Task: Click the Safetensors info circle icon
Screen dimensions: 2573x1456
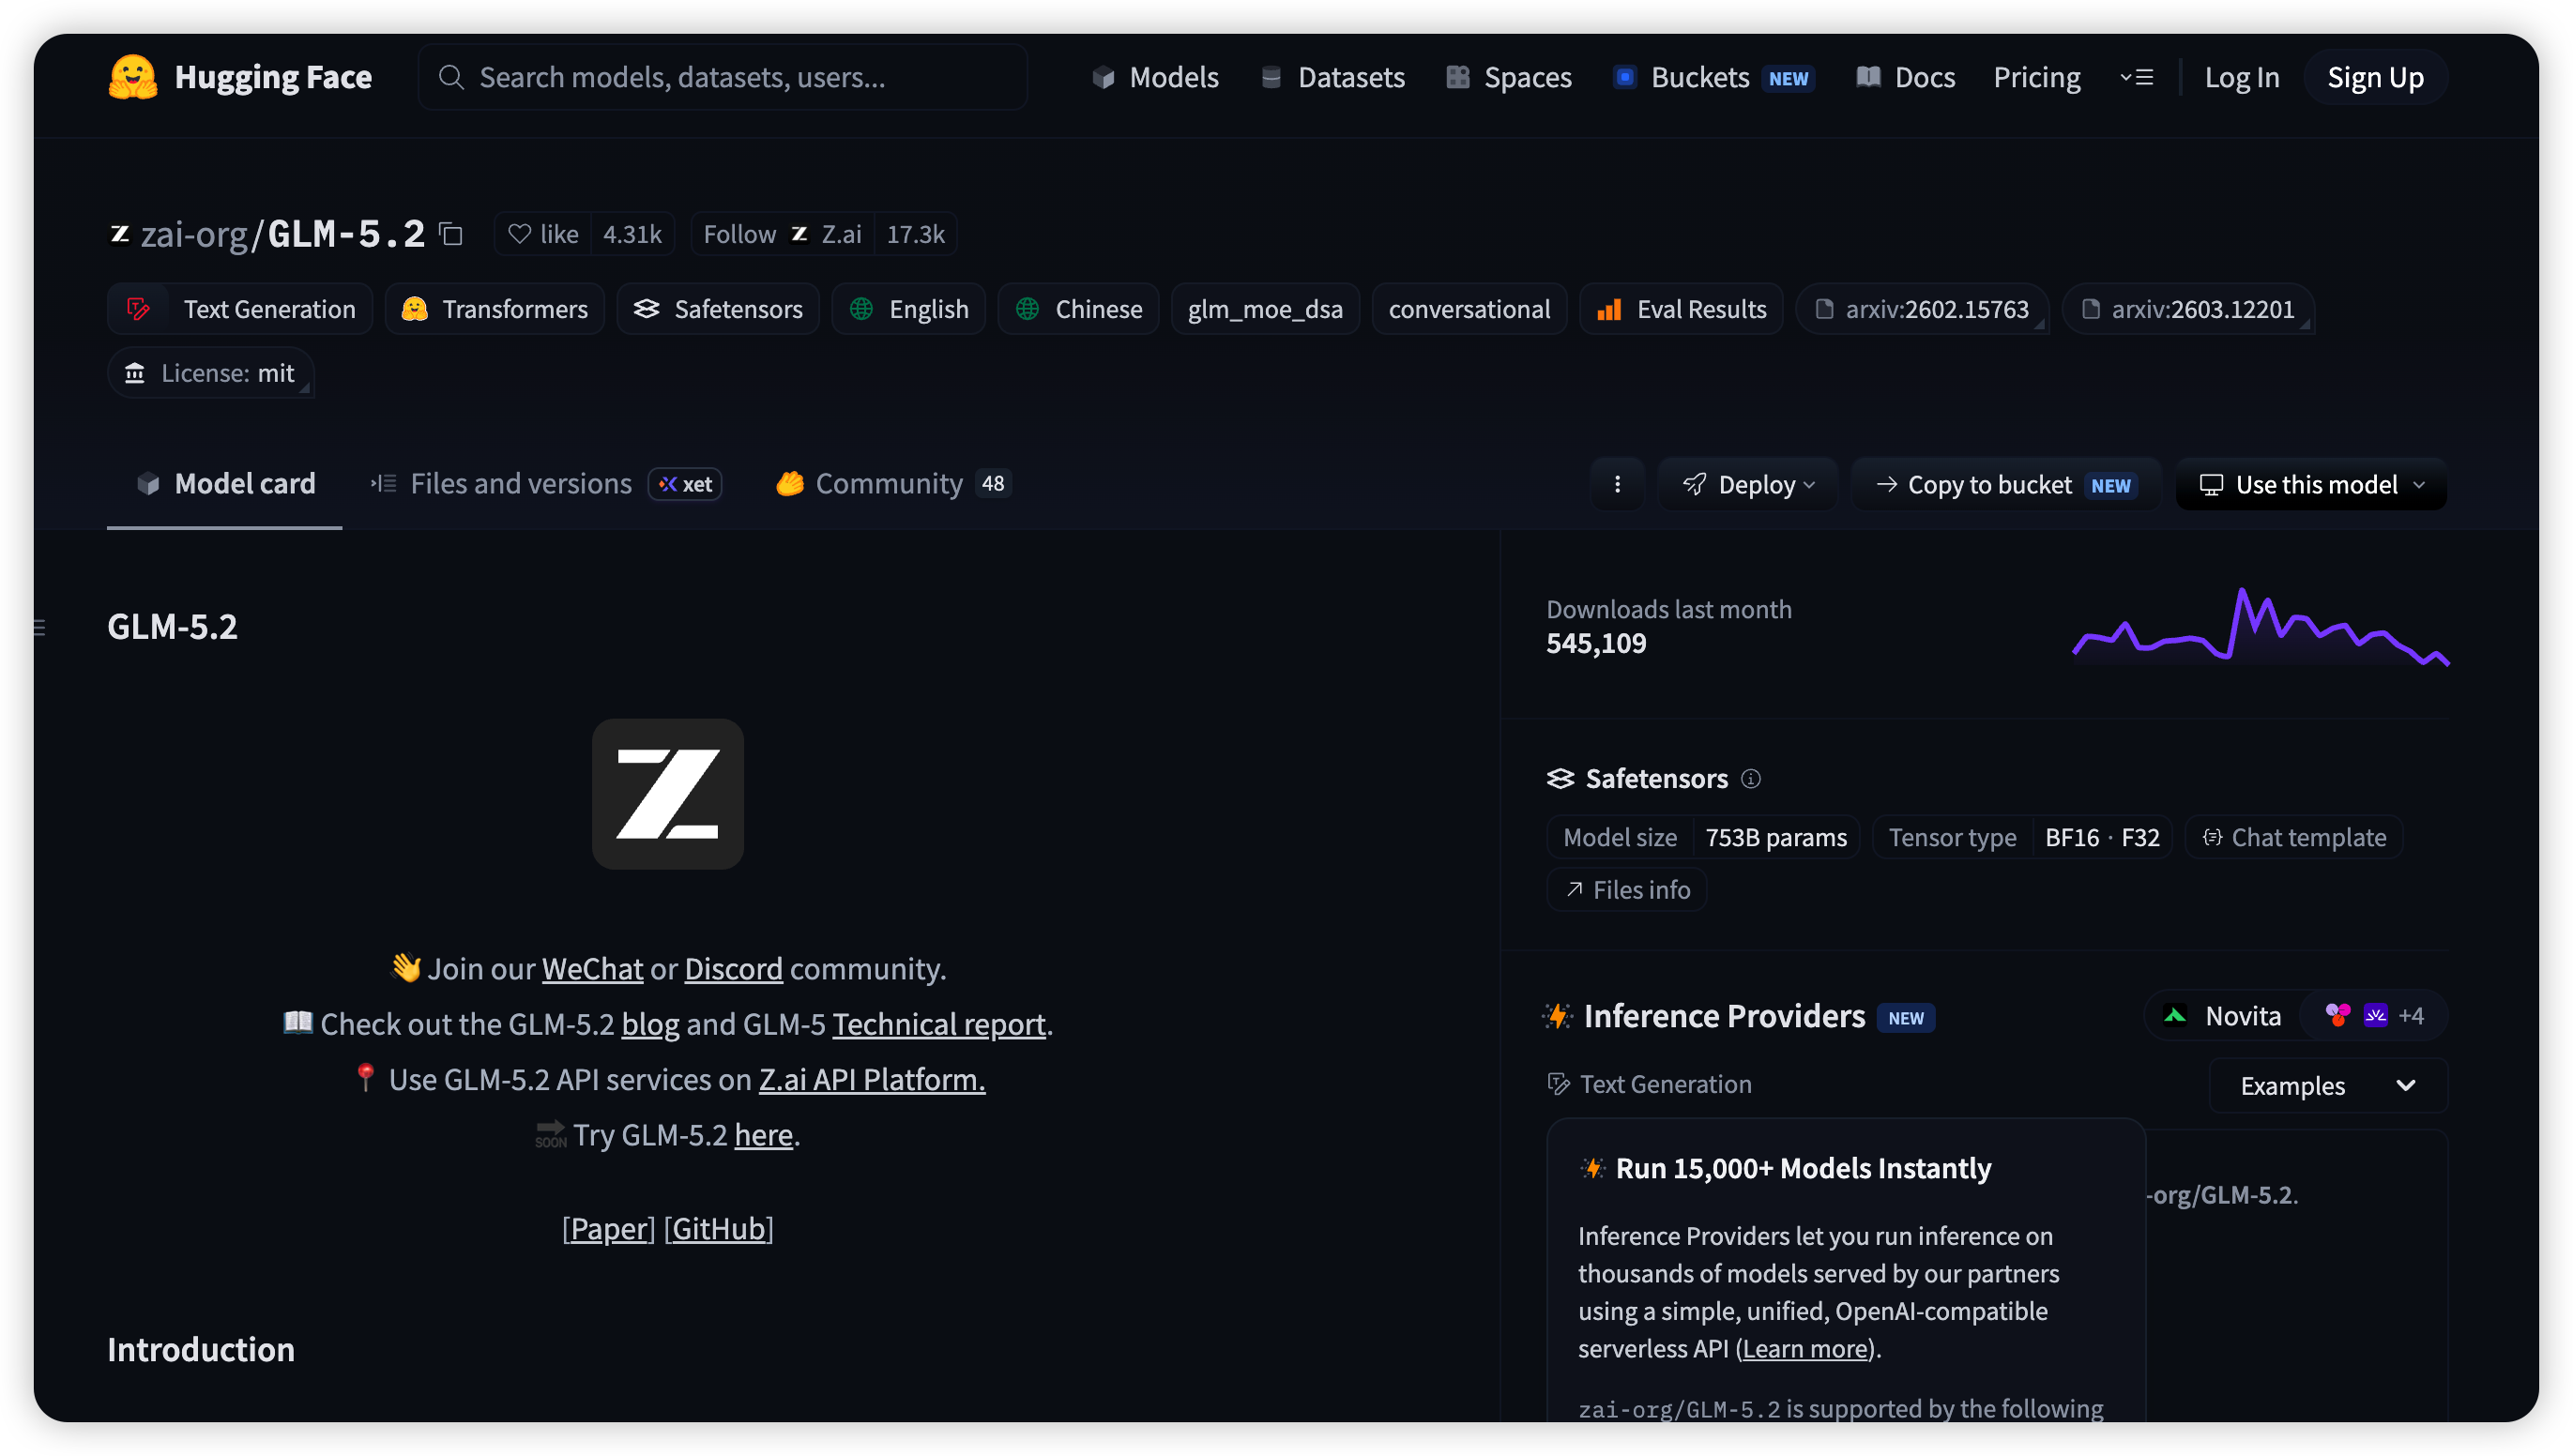Action: tap(1750, 778)
